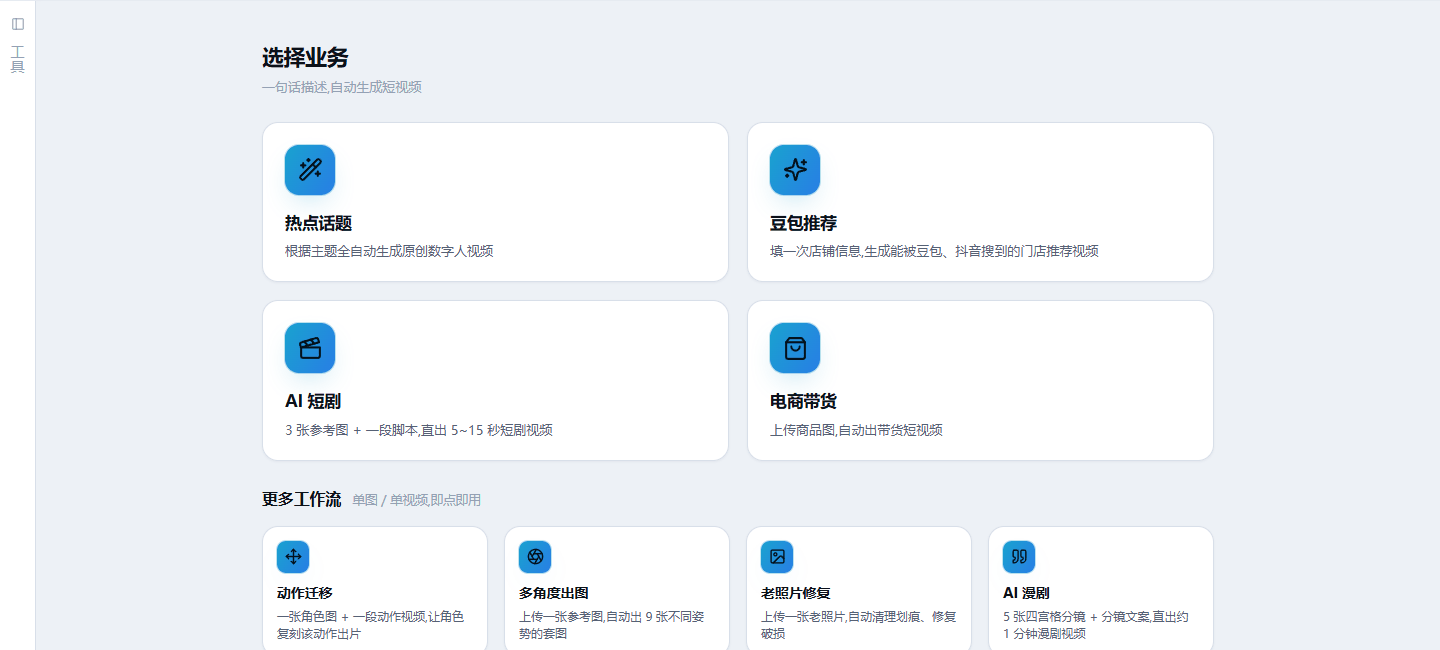Click the description starting with 3 张参考图
This screenshot has height=650, width=1440.
[419, 430]
